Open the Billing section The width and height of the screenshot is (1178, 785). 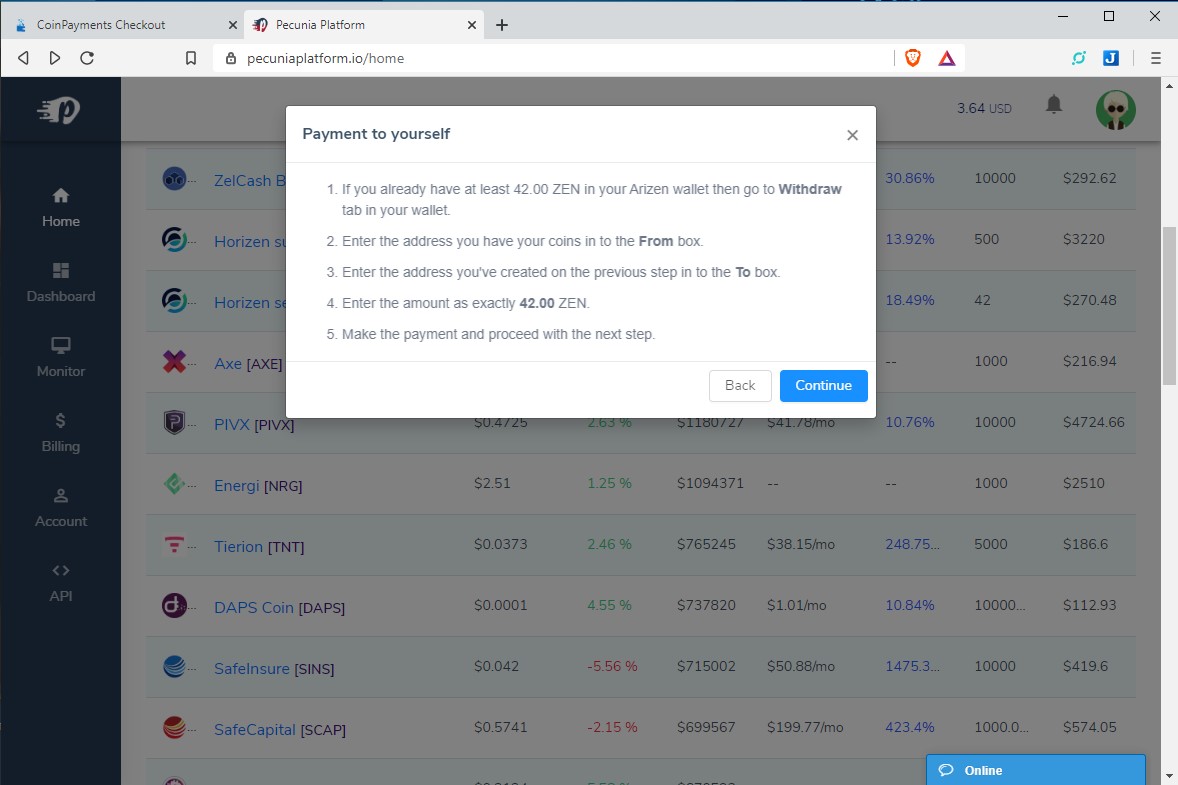61,433
